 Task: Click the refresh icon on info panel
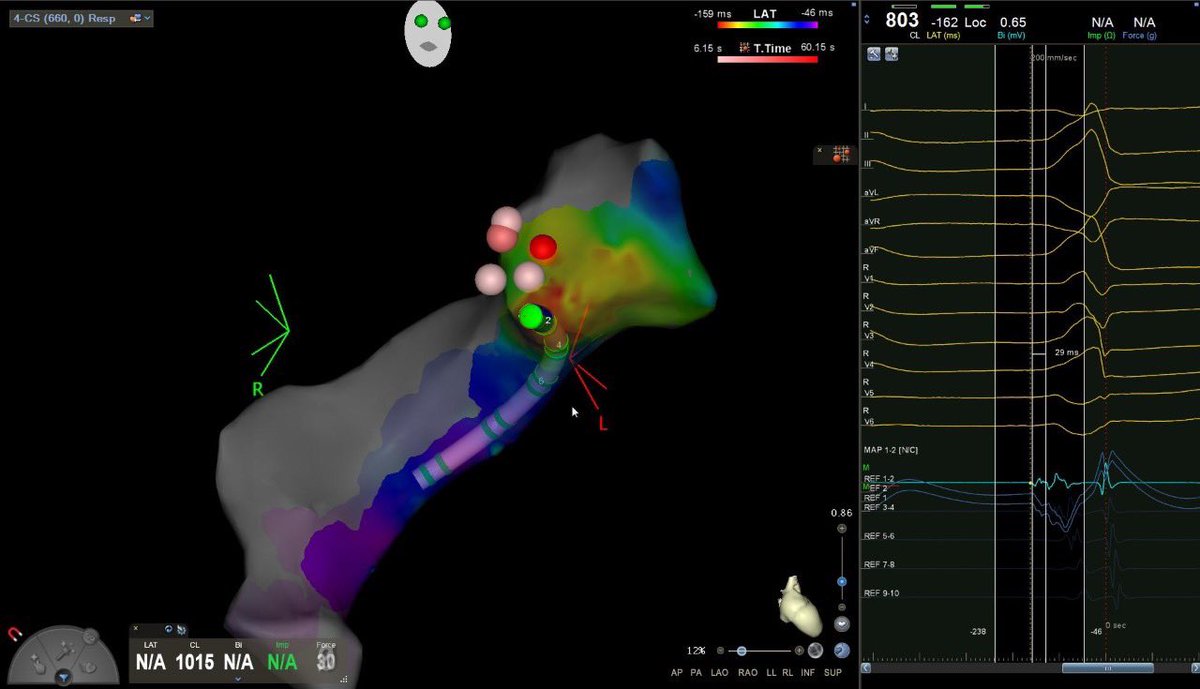tap(169, 629)
